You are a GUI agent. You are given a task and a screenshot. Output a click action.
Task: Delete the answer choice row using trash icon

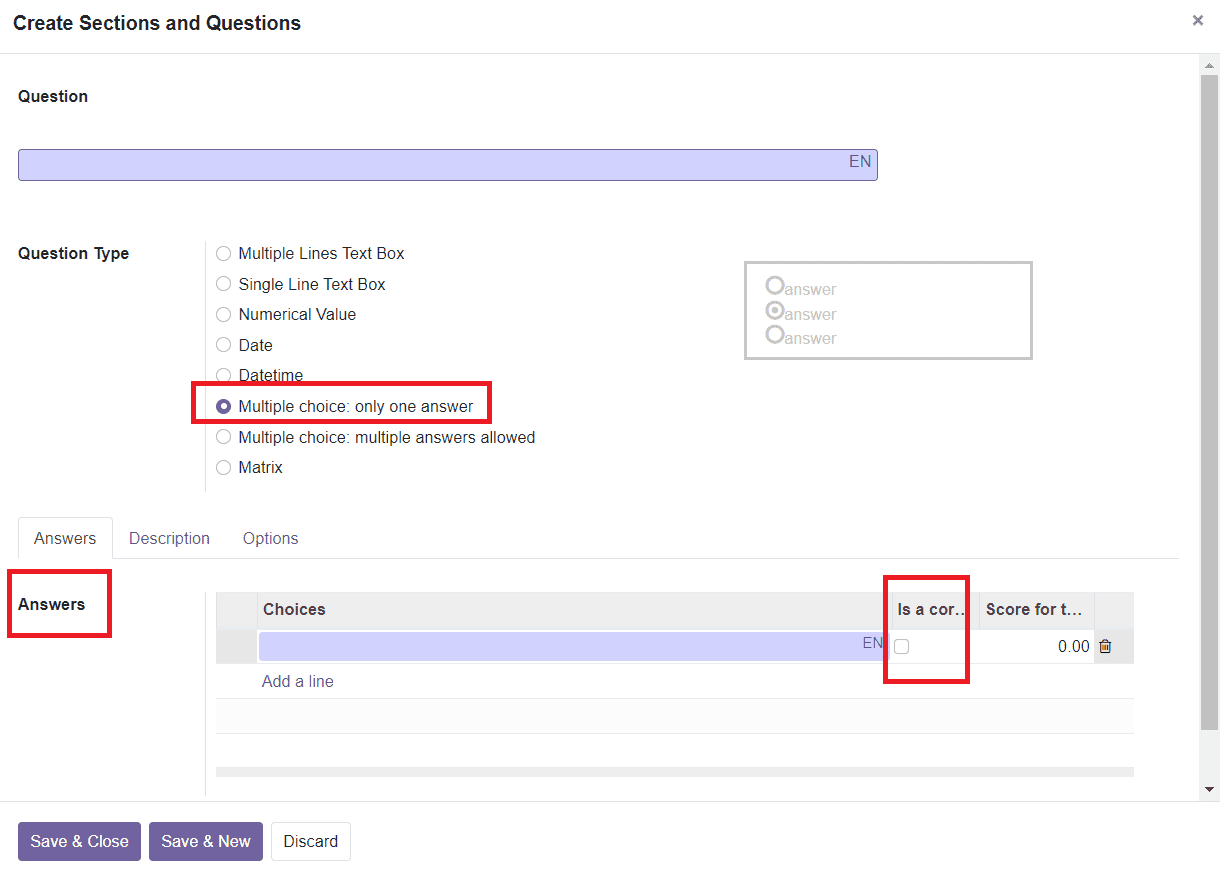[1105, 646]
